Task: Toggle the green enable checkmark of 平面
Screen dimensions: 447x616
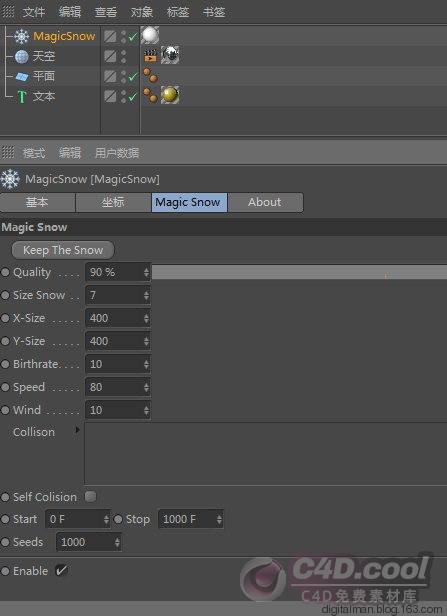Action: pyautogui.click(x=133, y=77)
